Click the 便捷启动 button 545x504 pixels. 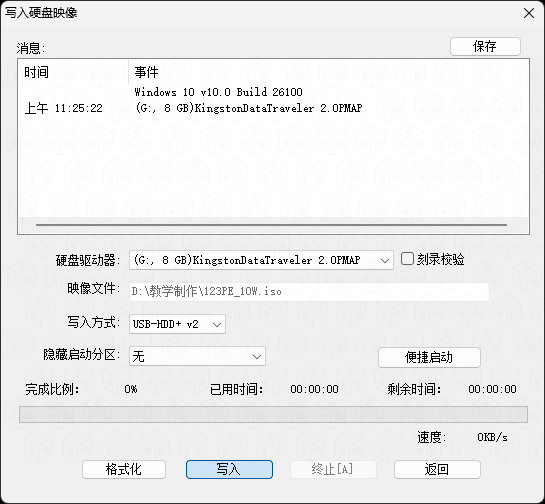click(429, 357)
